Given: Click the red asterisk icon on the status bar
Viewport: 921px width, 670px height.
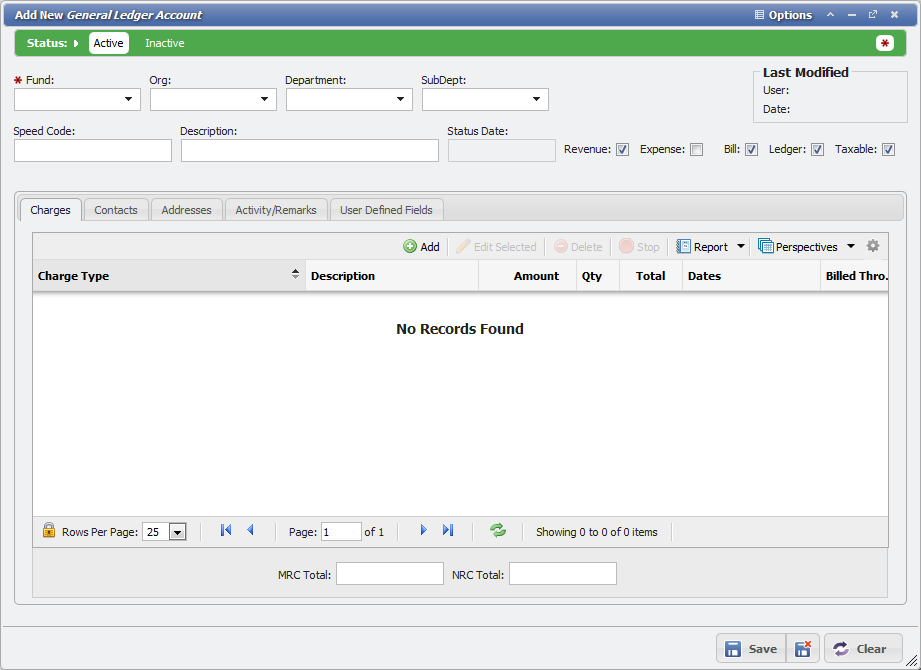Looking at the screenshot, I should [x=884, y=43].
